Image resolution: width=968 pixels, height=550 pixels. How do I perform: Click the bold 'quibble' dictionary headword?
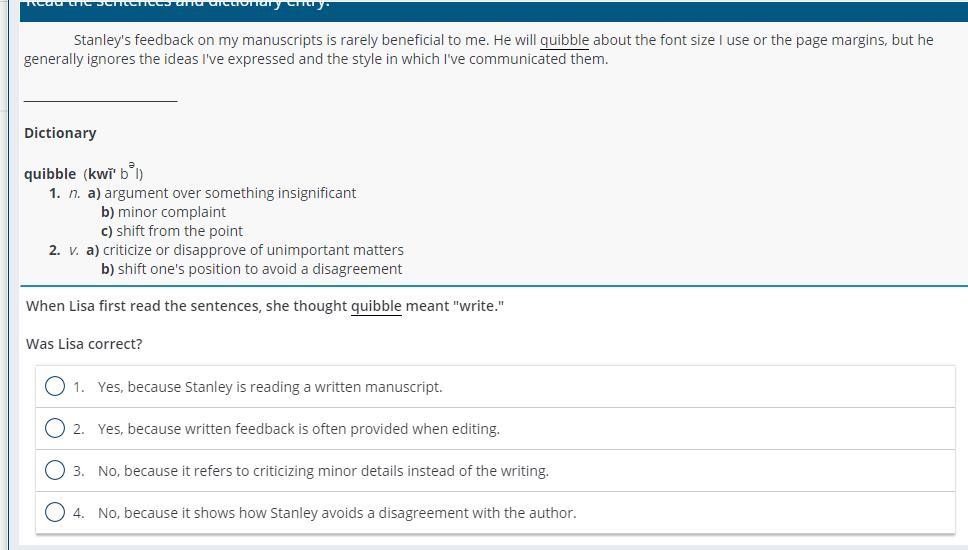coord(50,174)
